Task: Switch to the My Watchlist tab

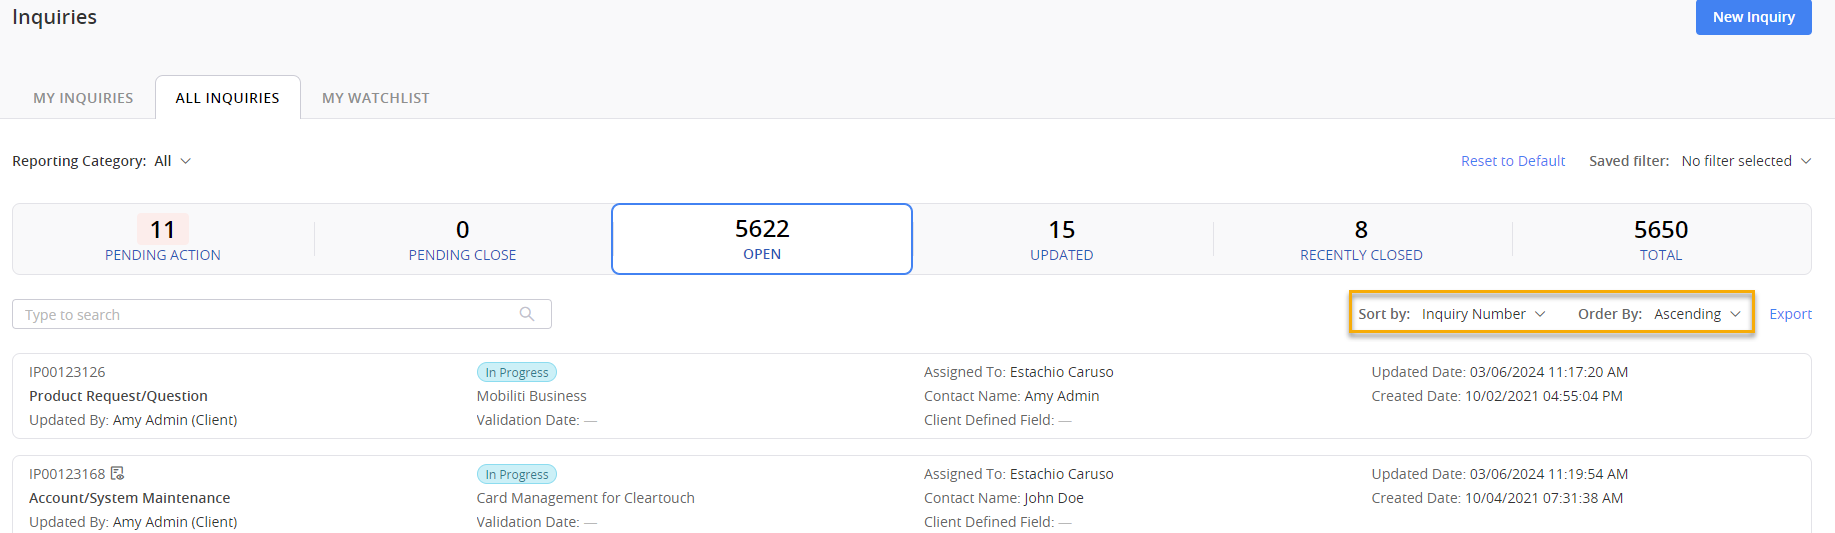Action: tap(376, 98)
